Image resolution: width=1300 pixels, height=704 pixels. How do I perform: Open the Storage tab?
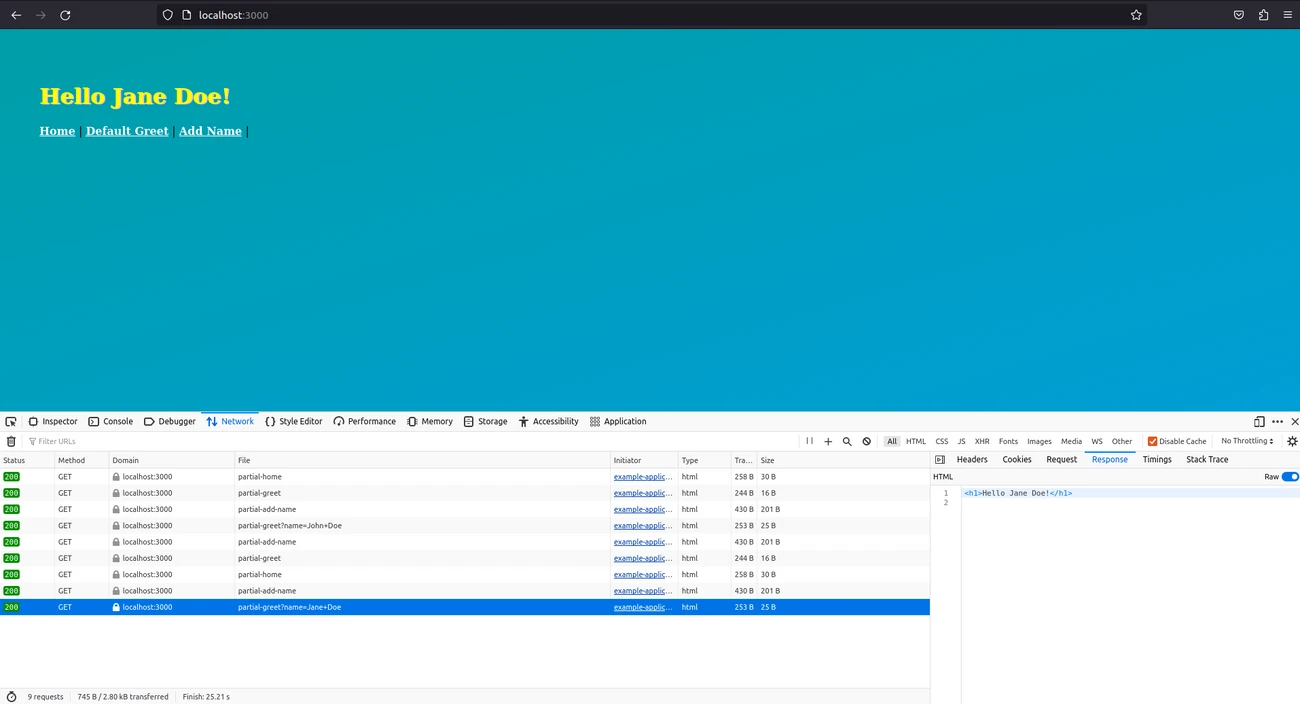coord(486,422)
